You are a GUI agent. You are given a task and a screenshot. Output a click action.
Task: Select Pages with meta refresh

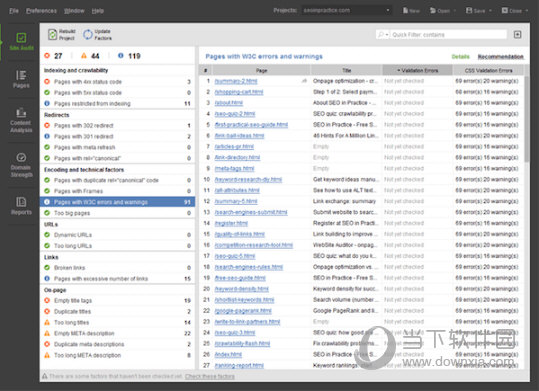coord(118,147)
